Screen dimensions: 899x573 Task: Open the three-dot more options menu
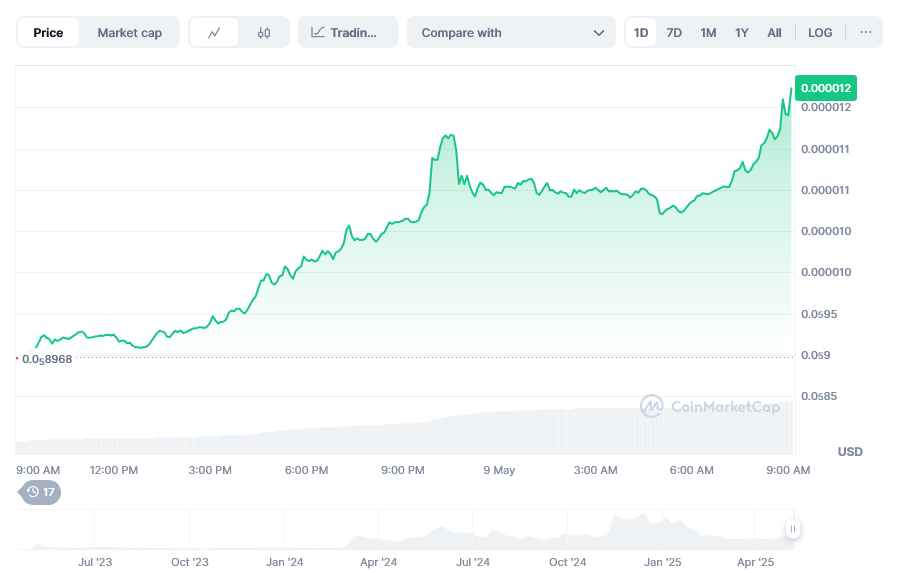click(865, 33)
